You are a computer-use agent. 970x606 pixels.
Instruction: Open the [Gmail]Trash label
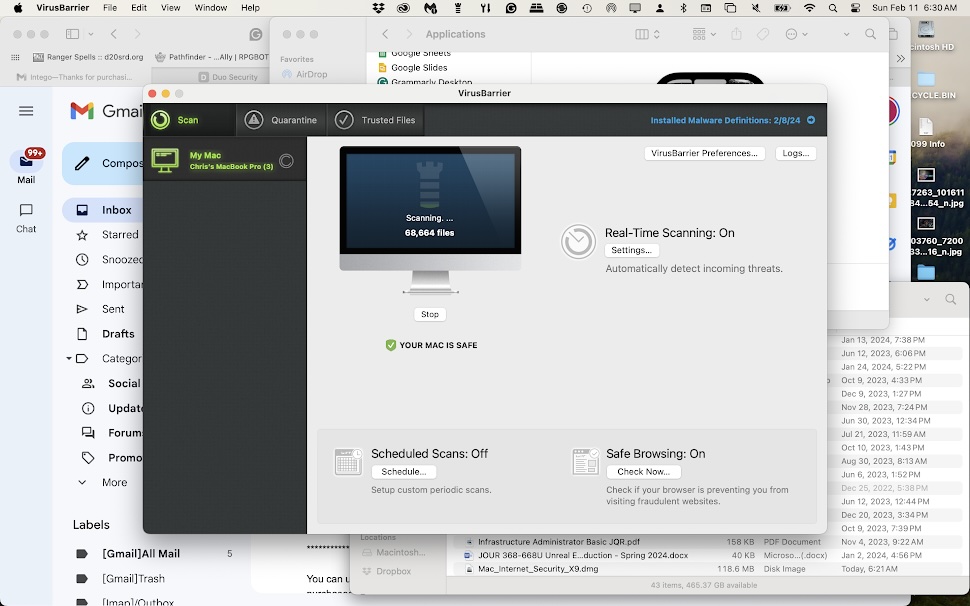click(x=134, y=579)
